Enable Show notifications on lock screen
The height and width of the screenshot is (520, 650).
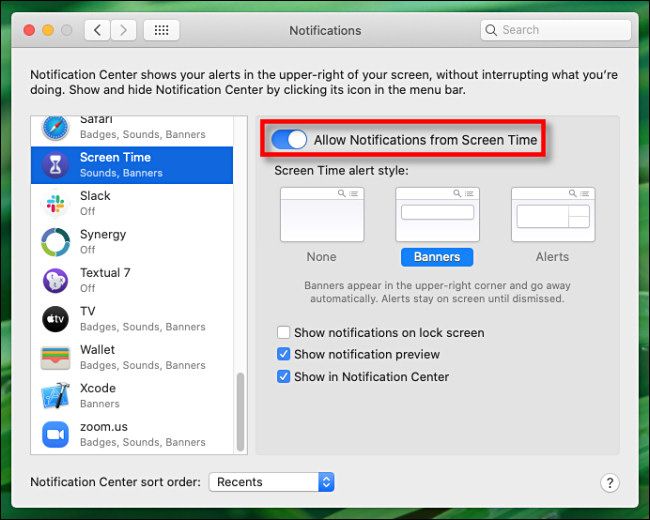(x=284, y=332)
